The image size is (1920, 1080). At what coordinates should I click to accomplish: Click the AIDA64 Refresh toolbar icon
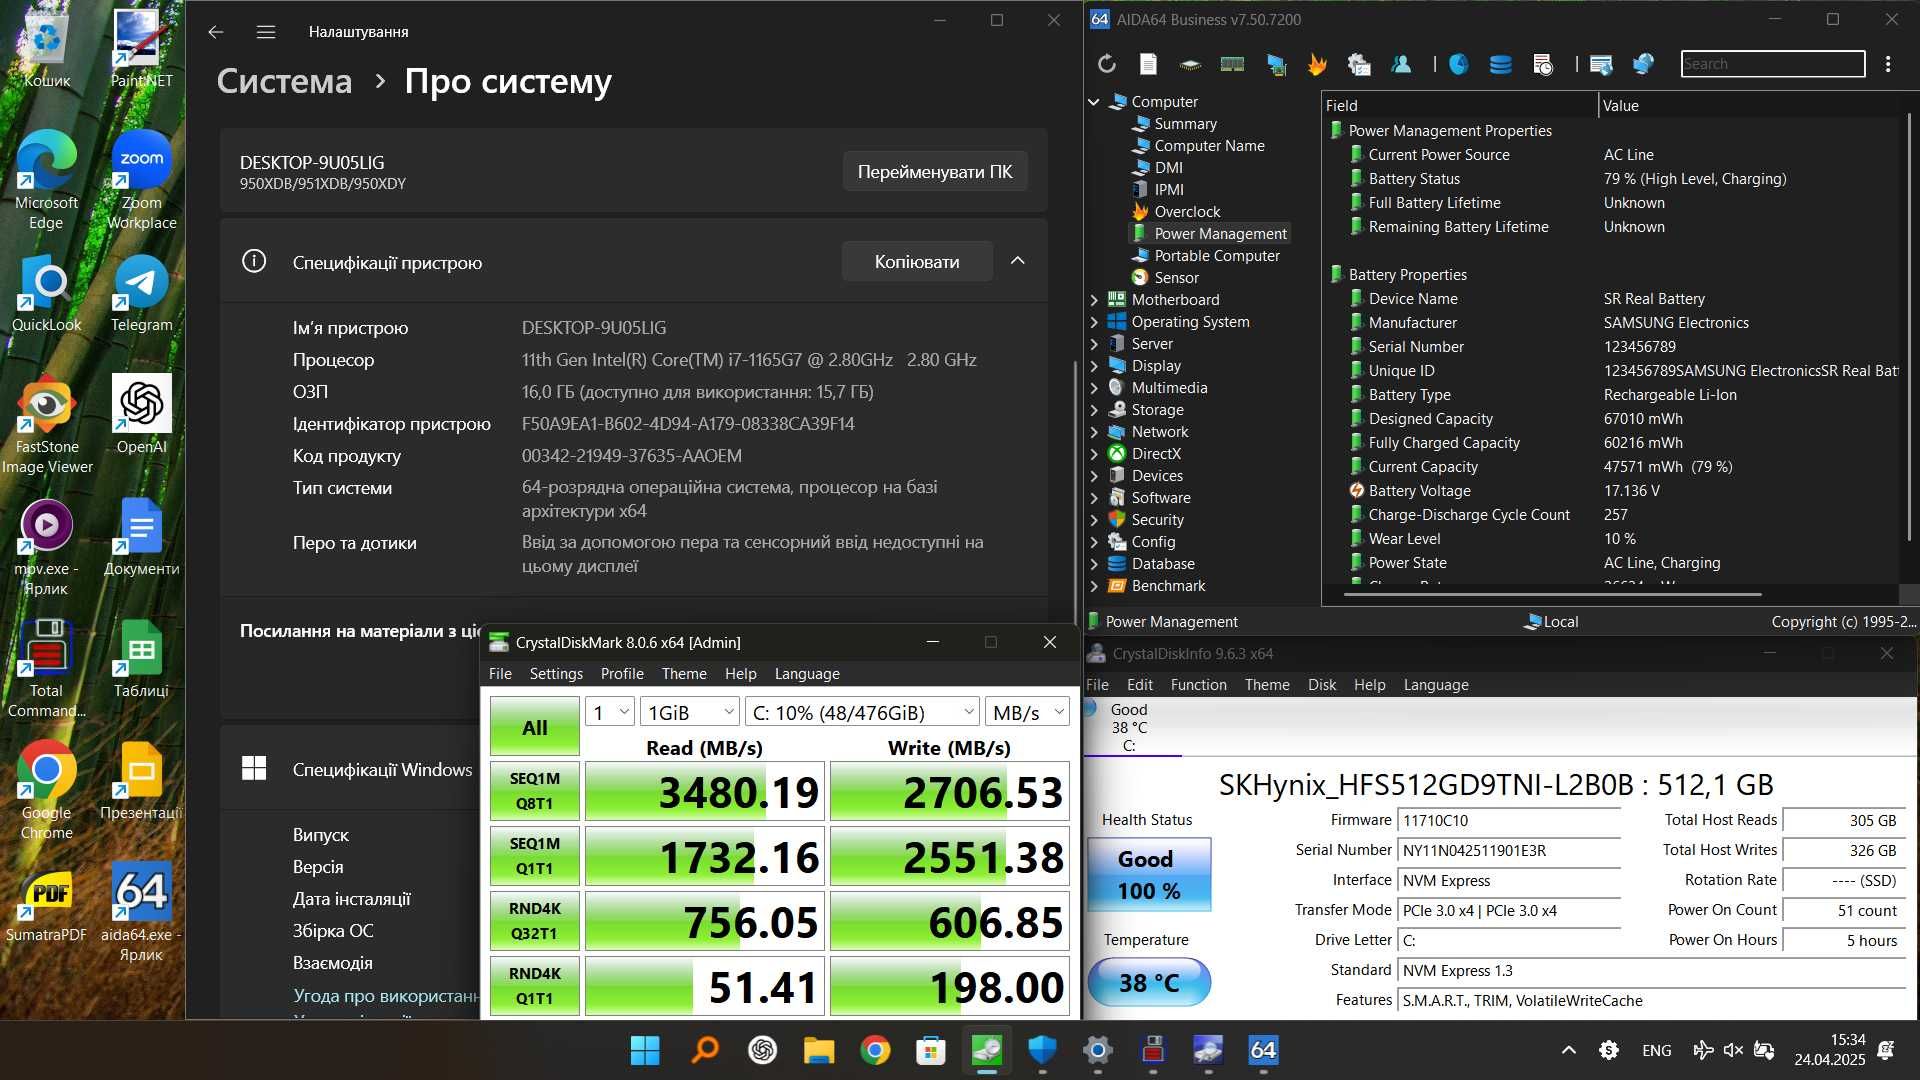pos(1106,64)
